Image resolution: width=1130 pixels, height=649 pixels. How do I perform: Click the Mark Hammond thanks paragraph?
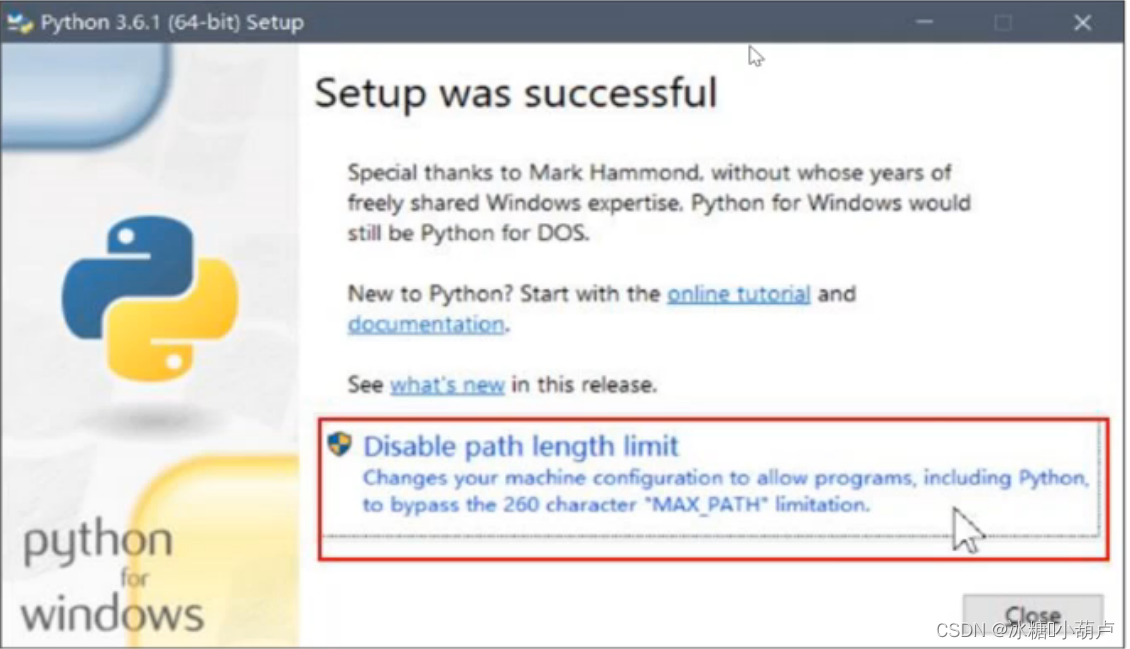658,202
